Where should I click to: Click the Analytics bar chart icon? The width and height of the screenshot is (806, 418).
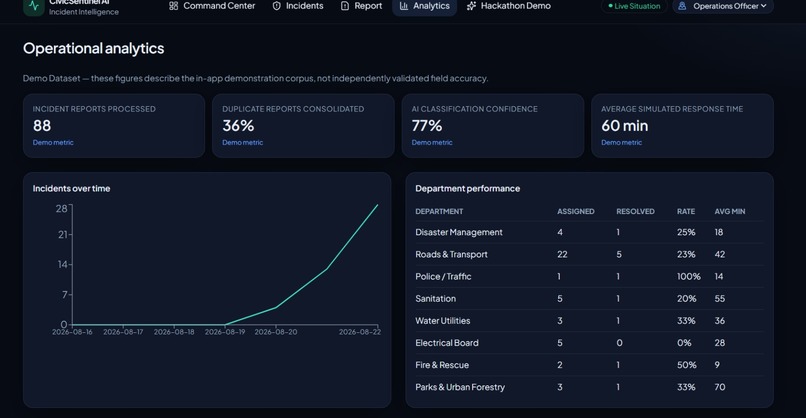pos(404,6)
